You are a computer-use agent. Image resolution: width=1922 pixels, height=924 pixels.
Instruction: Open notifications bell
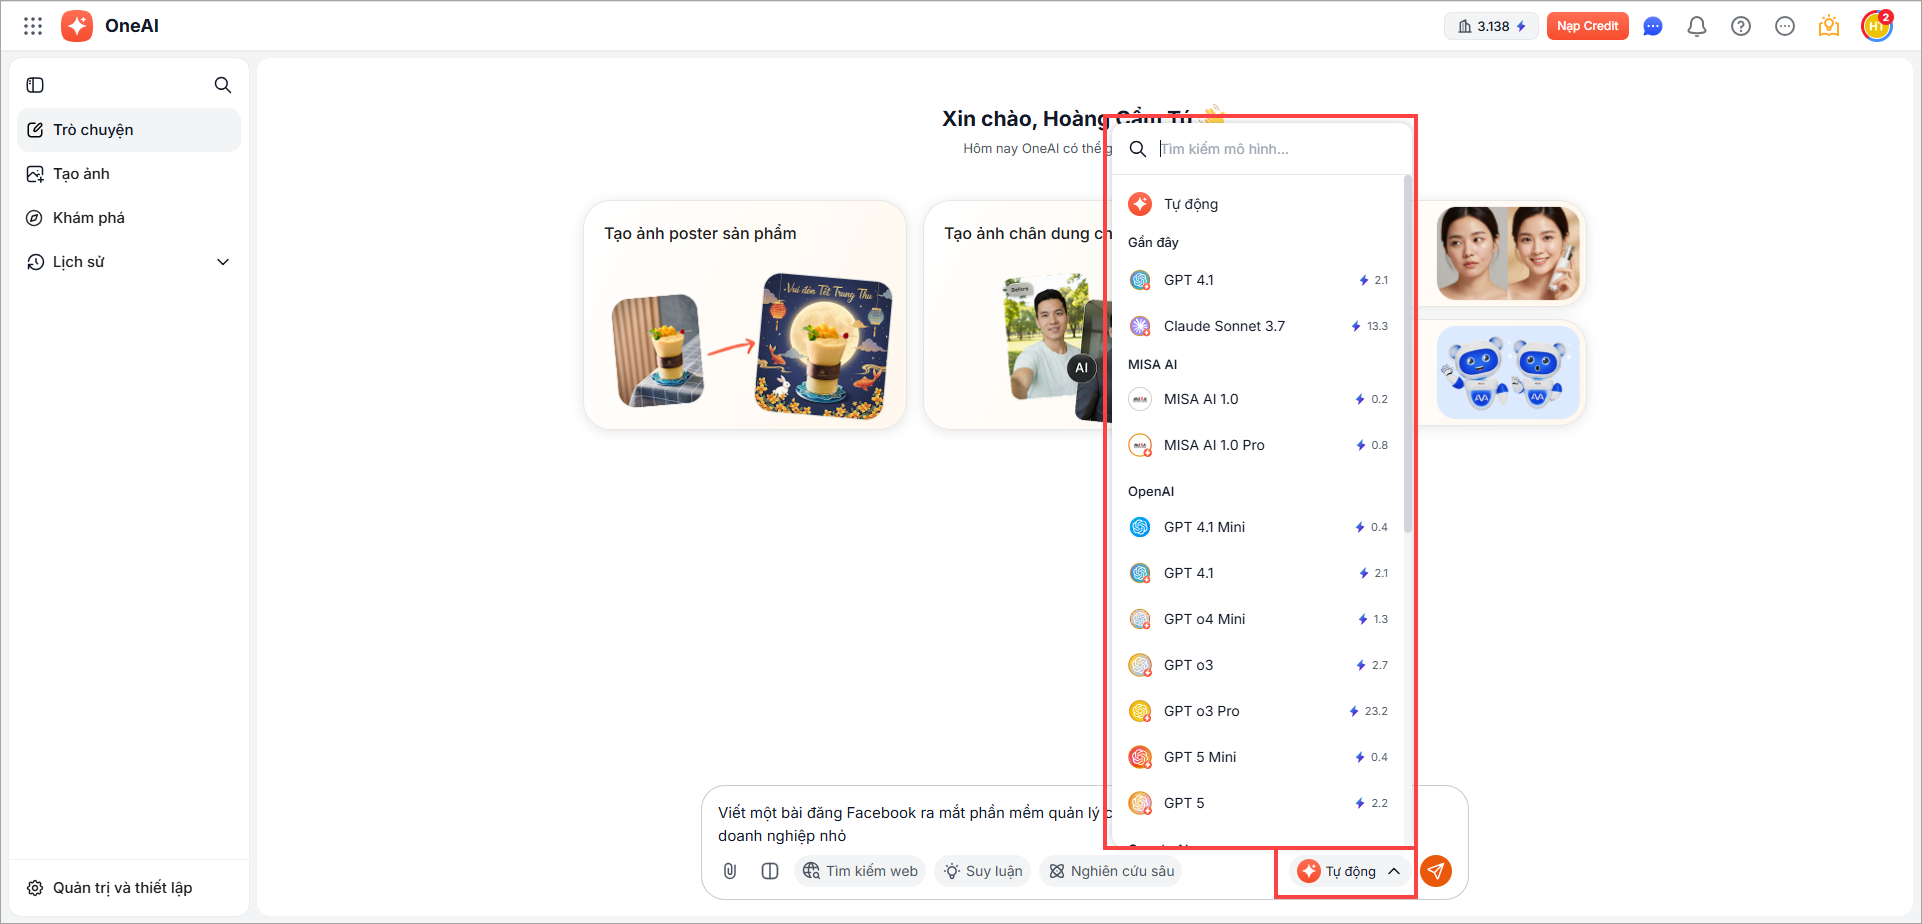[1697, 26]
